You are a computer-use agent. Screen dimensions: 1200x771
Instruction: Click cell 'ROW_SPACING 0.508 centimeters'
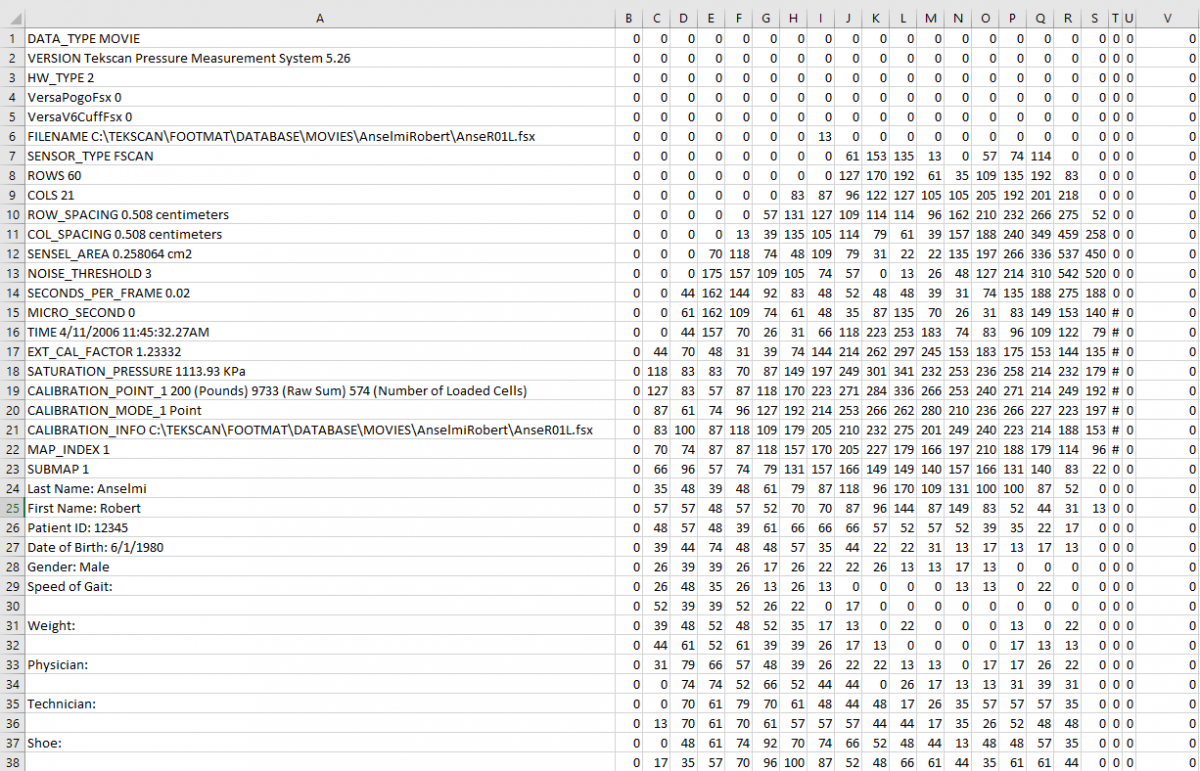319,214
